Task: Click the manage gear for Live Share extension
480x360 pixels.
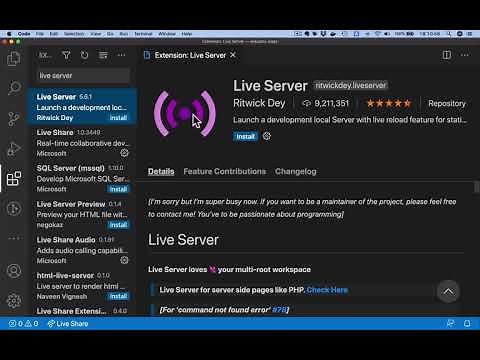Action: (124, 153)
